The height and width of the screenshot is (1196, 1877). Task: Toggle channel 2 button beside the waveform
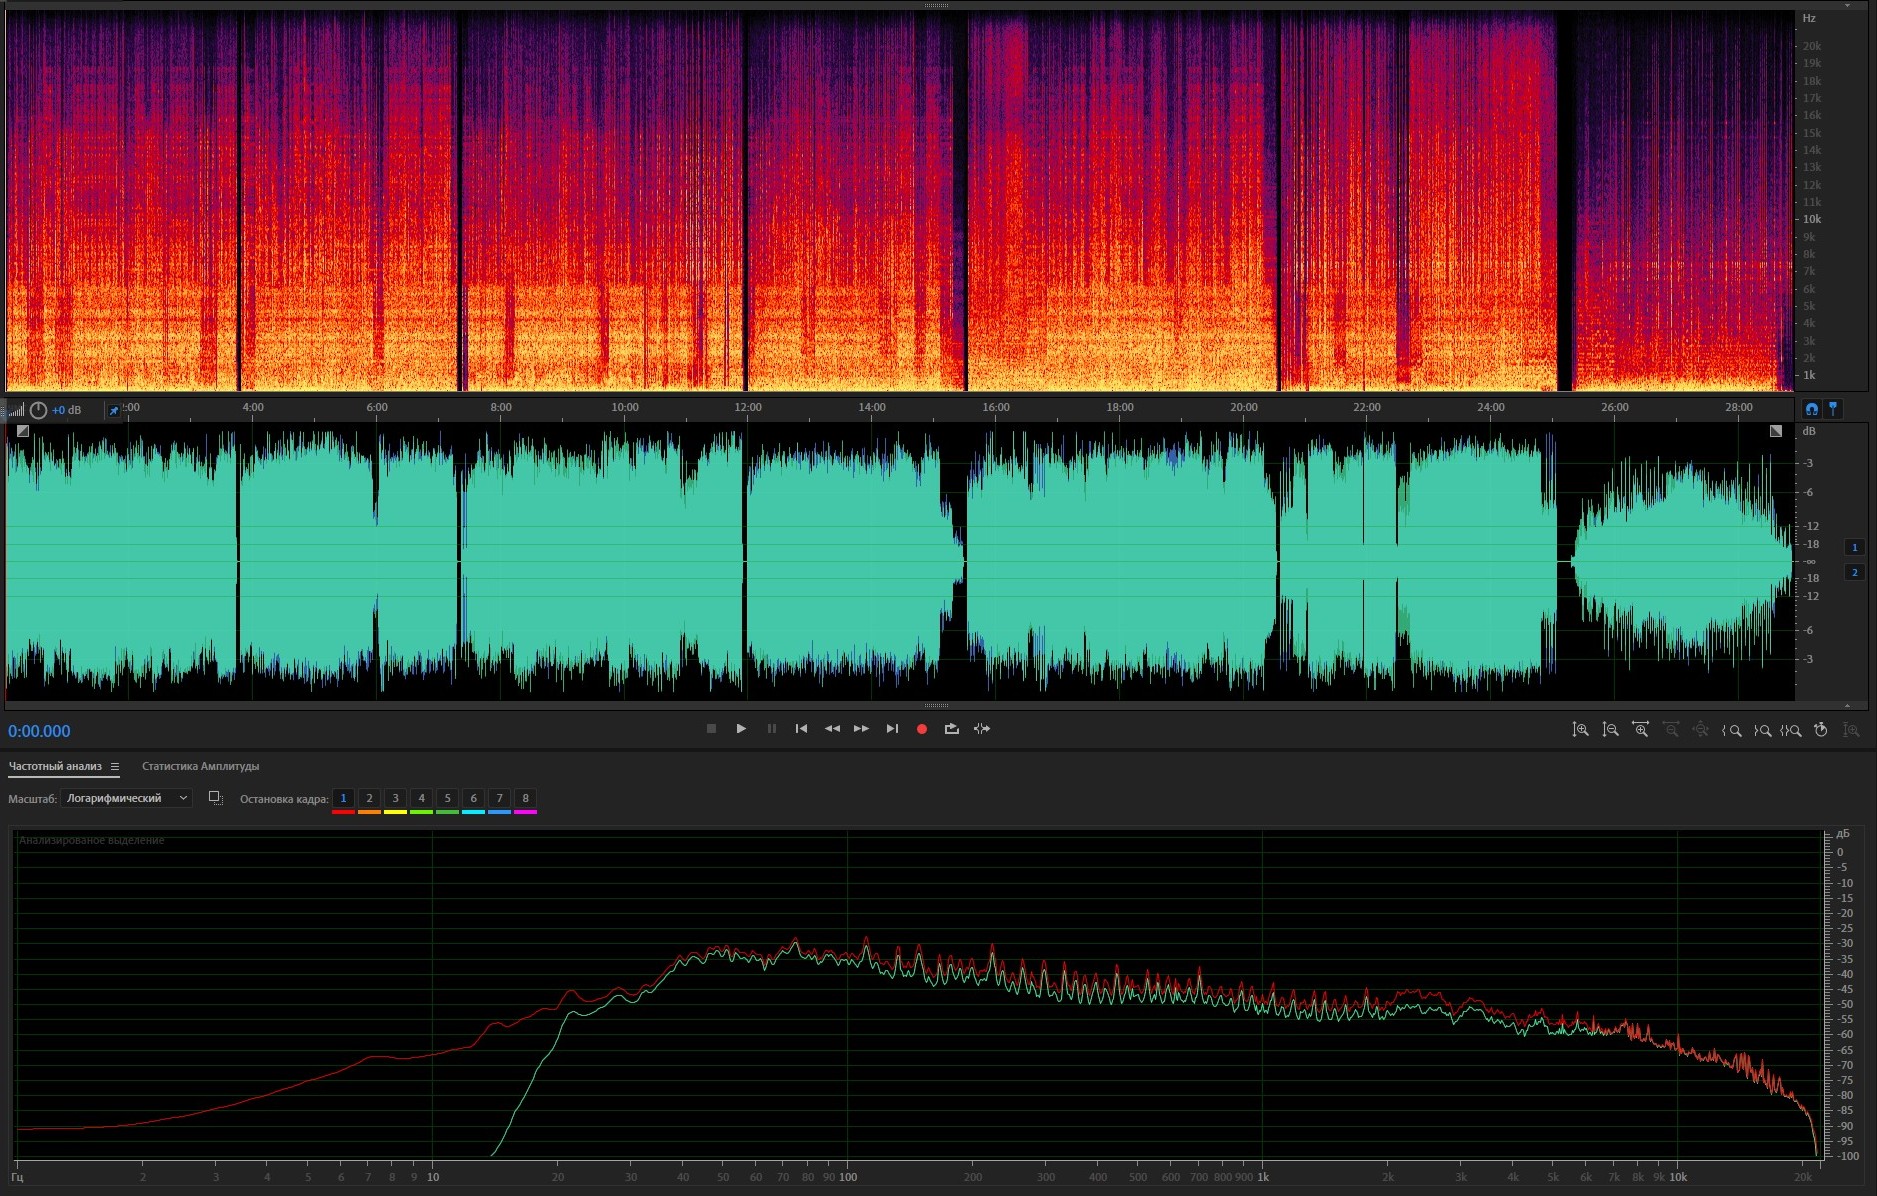1854,572
